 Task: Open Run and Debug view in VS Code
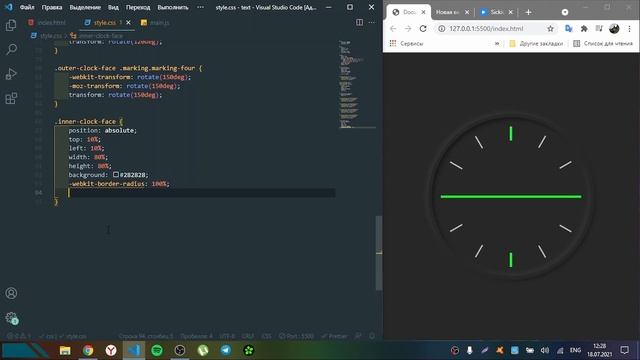[x=11, y=74]
